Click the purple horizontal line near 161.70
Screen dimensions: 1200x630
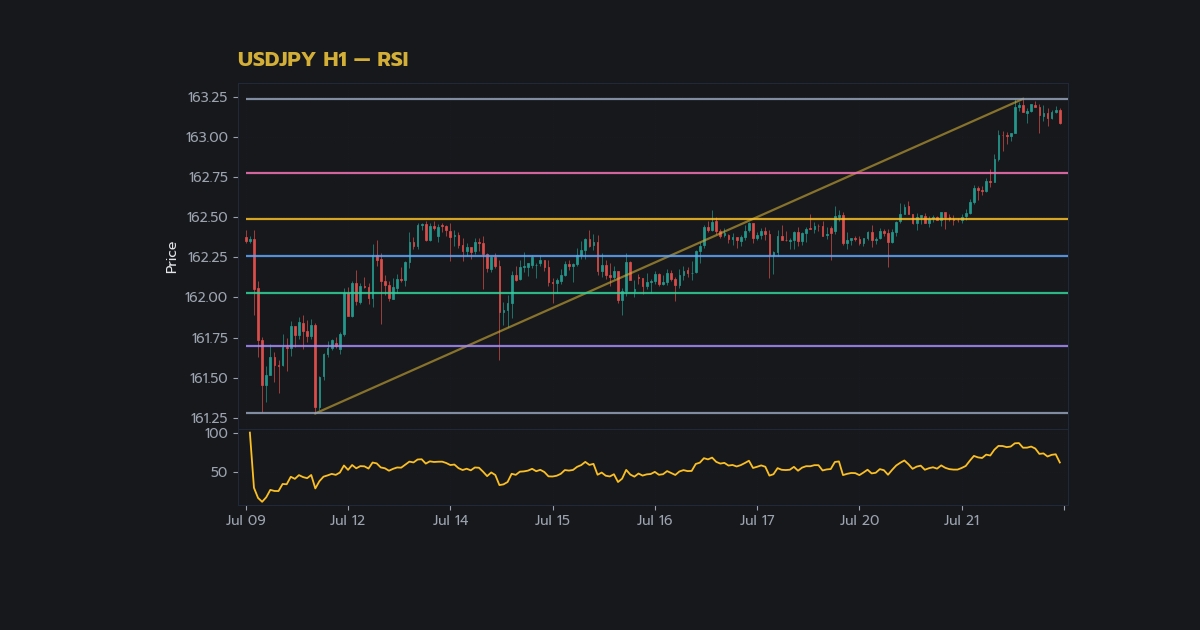(x=654, y=346)
